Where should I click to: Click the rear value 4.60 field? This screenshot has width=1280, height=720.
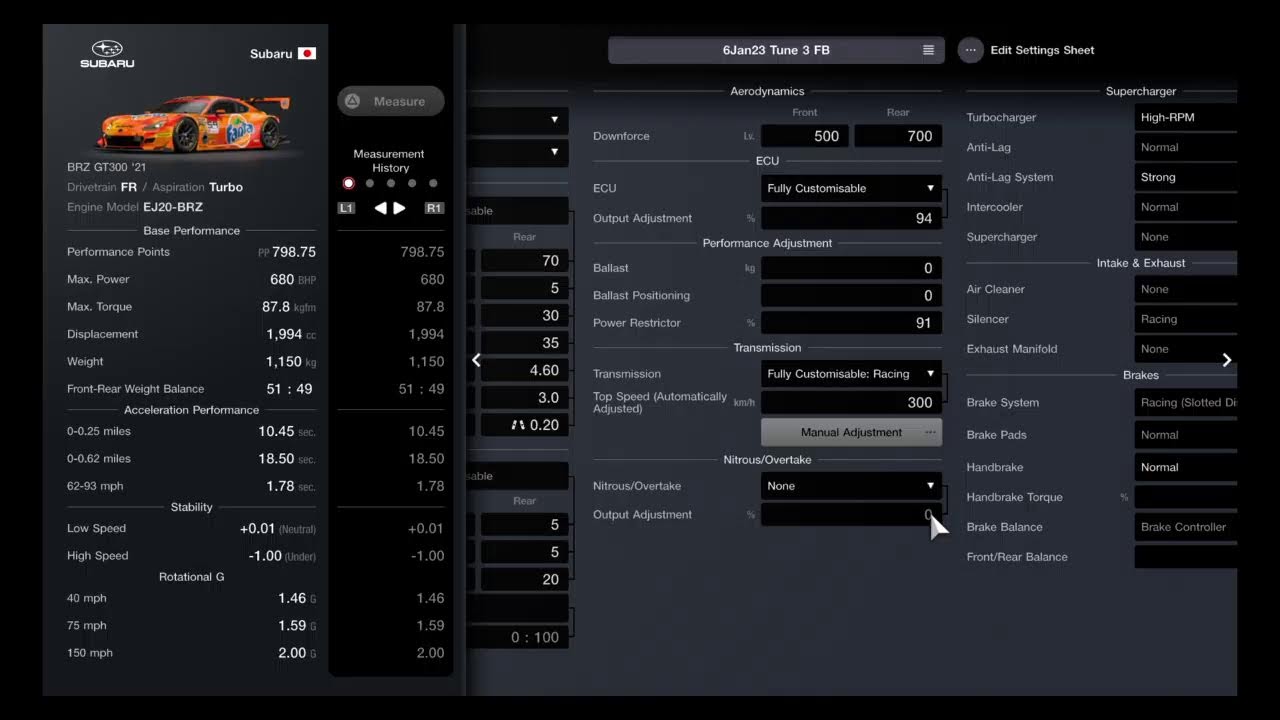[524, 370]
